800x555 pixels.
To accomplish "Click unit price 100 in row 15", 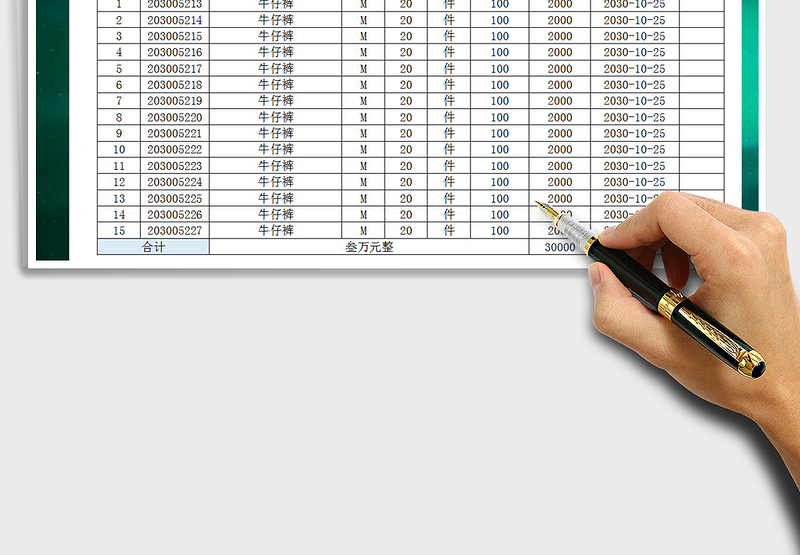I will [500, 231].
